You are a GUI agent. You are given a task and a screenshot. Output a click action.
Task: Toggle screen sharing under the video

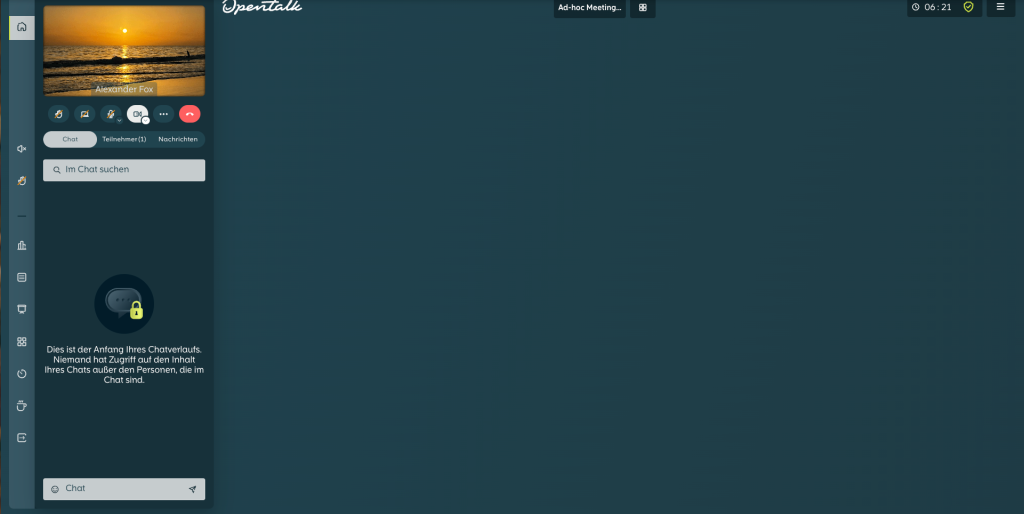coord(84,114)
